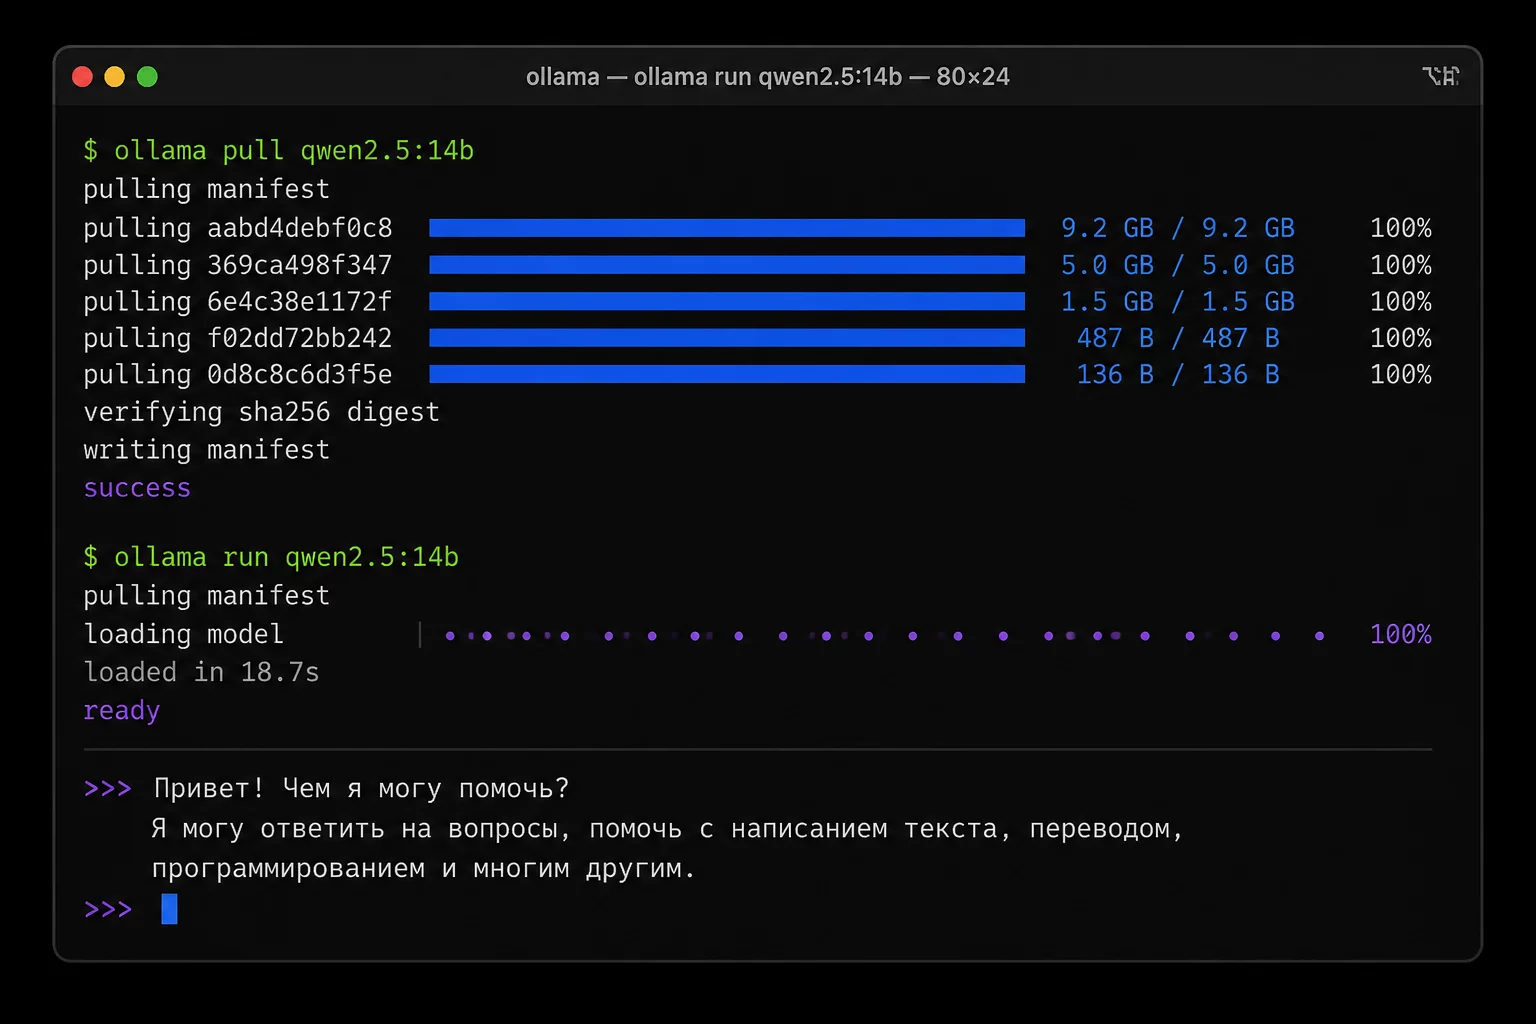Click the 100% value on the 6e4c38e1172f row

pyautogui.click(x=1401, y=301)
